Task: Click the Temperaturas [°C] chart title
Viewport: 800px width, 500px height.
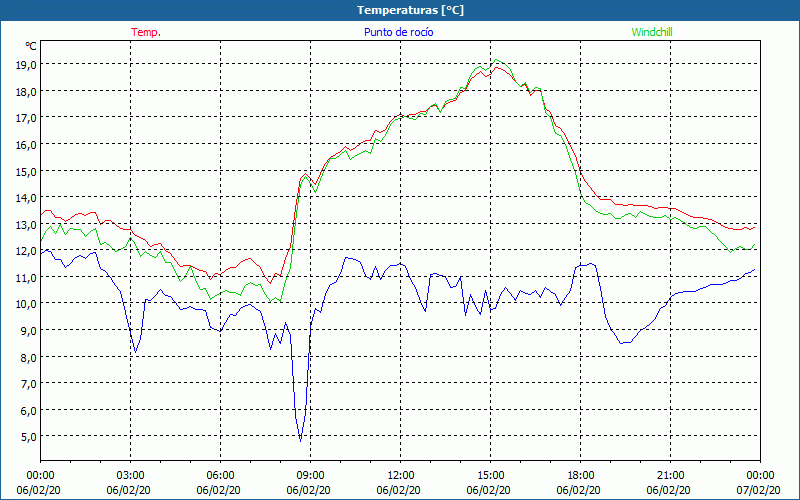Action: tap(410, 10)
